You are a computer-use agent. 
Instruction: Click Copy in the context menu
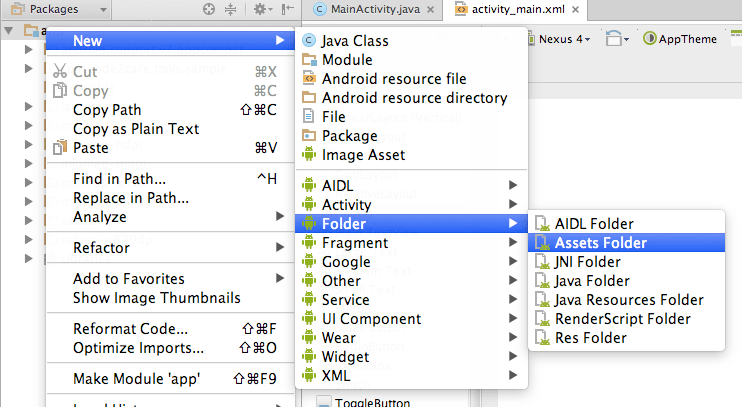[170, 90]
